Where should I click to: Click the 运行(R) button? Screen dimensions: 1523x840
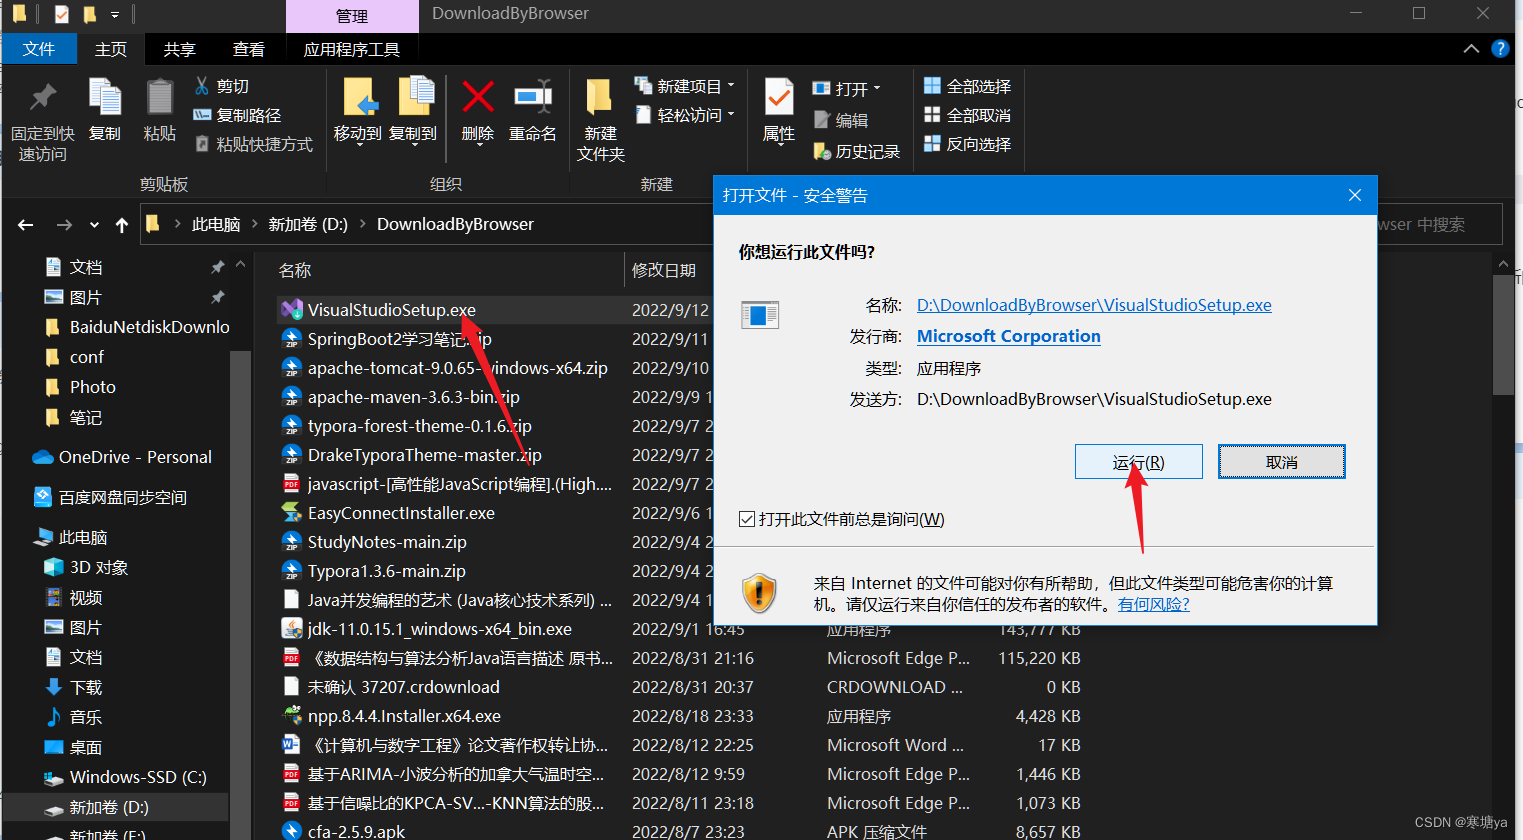[1138, 462]
